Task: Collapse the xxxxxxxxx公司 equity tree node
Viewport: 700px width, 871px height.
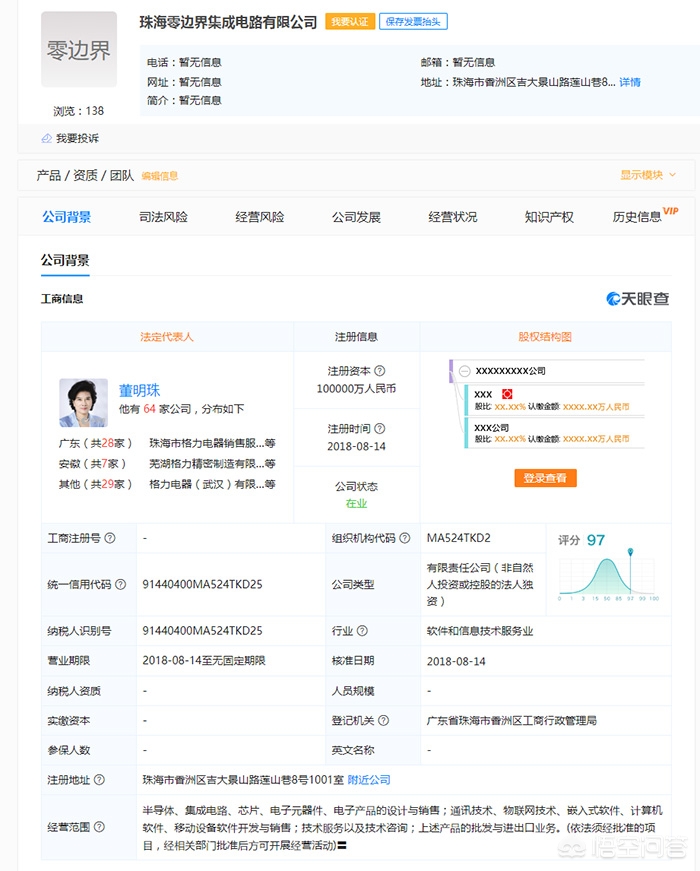Action: (465, 371)
